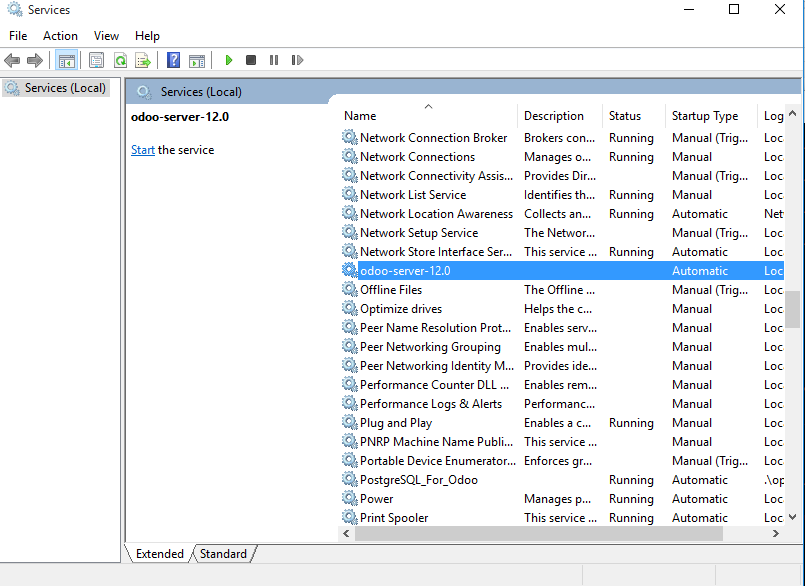Click the Services title bar app icon
The width and height of the screenshot is (805, 586).
(x=14, y=9)
